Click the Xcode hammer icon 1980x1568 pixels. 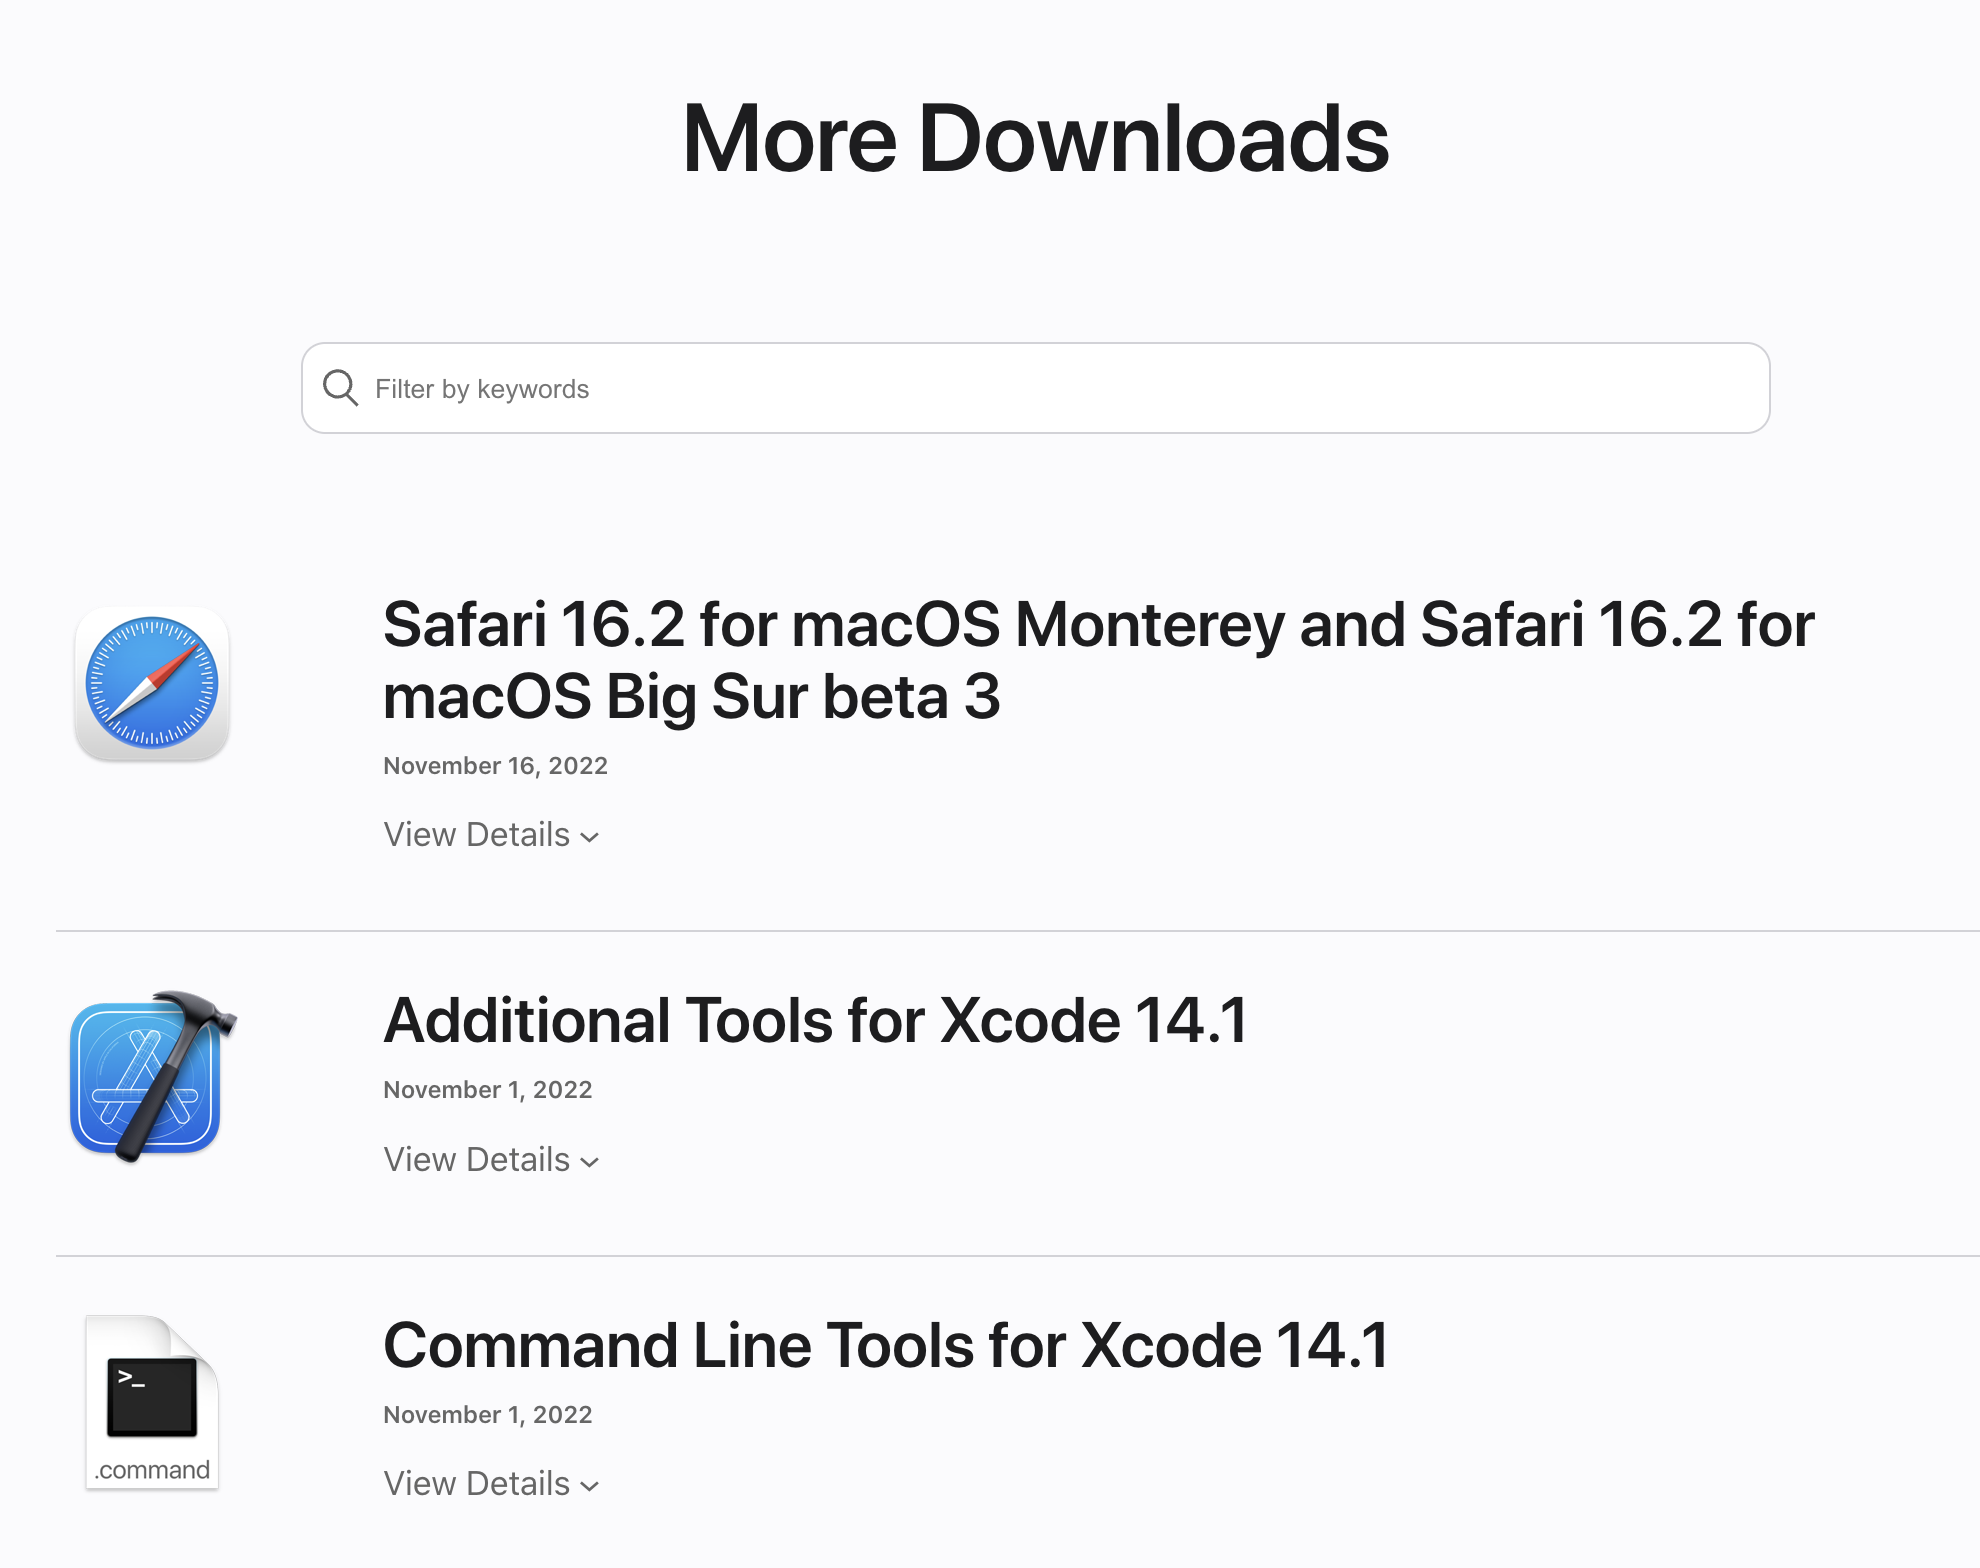(x=152, y=1076)
